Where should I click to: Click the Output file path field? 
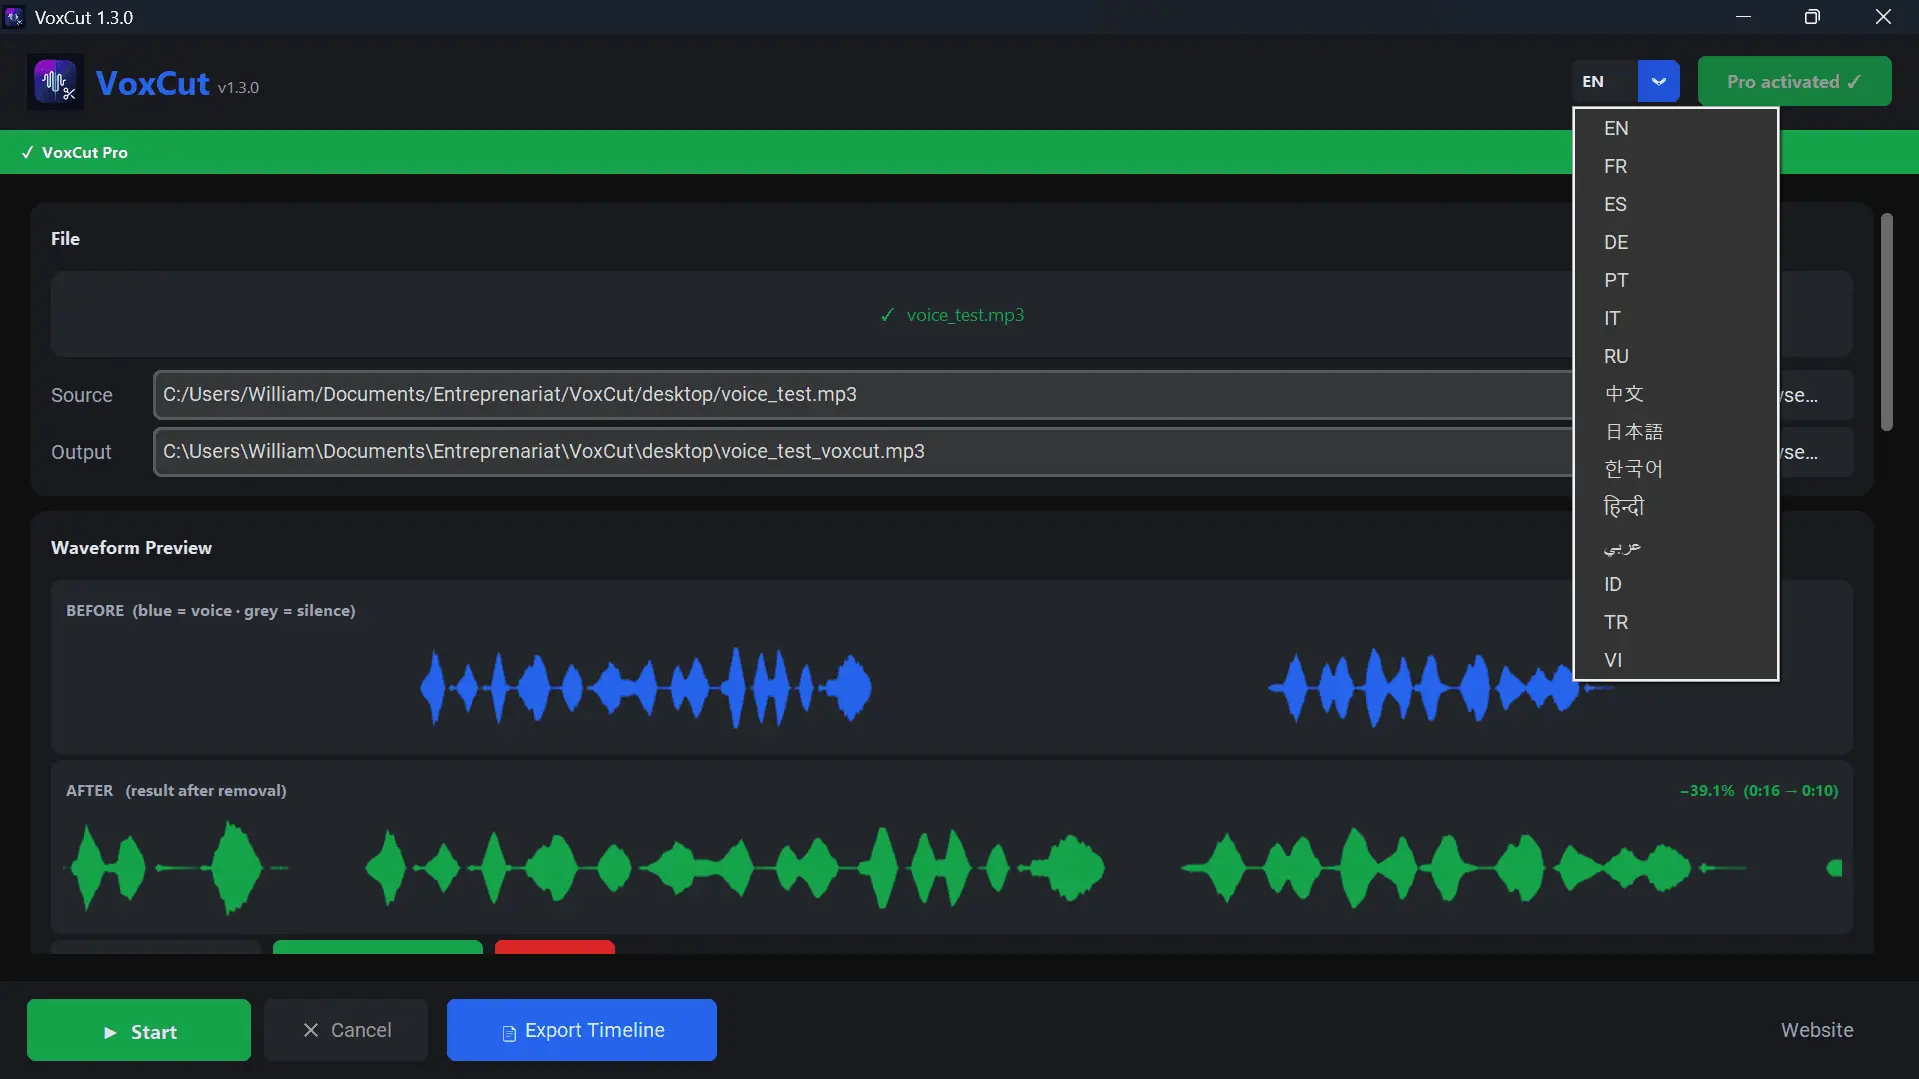863,452
